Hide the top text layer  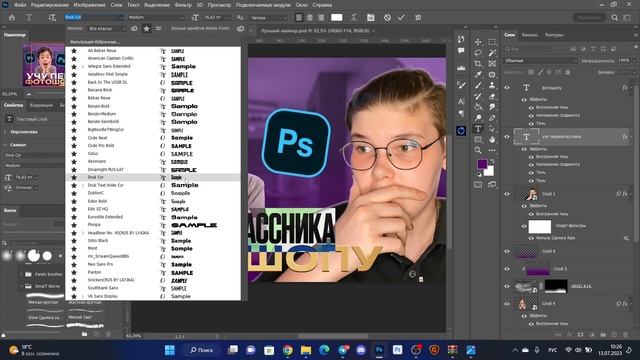click(507, 88)
